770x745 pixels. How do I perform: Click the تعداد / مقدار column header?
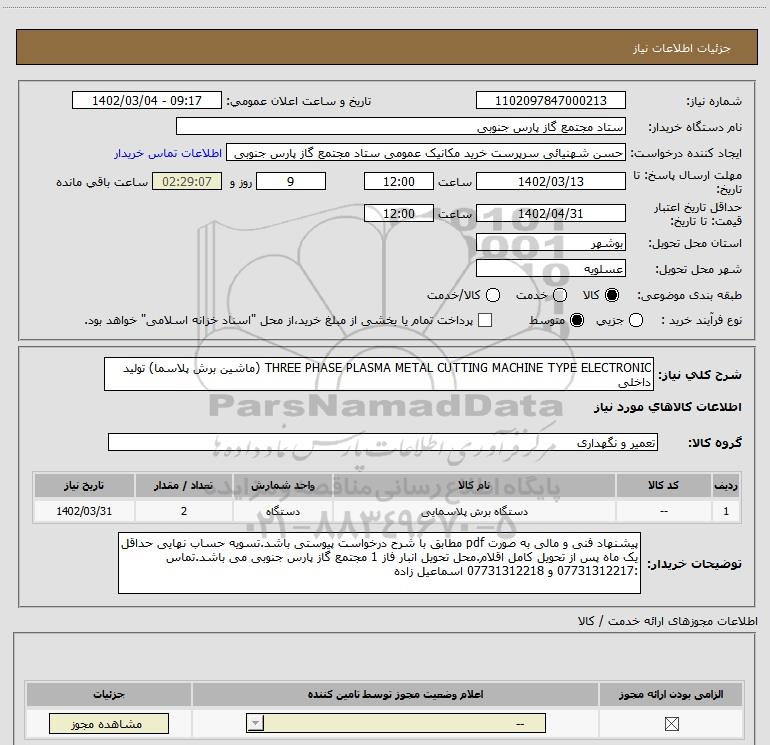(x=184, y=485)
